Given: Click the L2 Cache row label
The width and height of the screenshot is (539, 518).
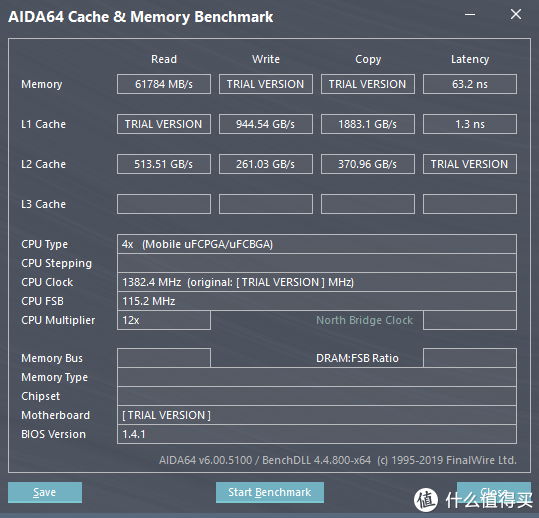Looking at the screenshot, I should click(x=43, y=164).
